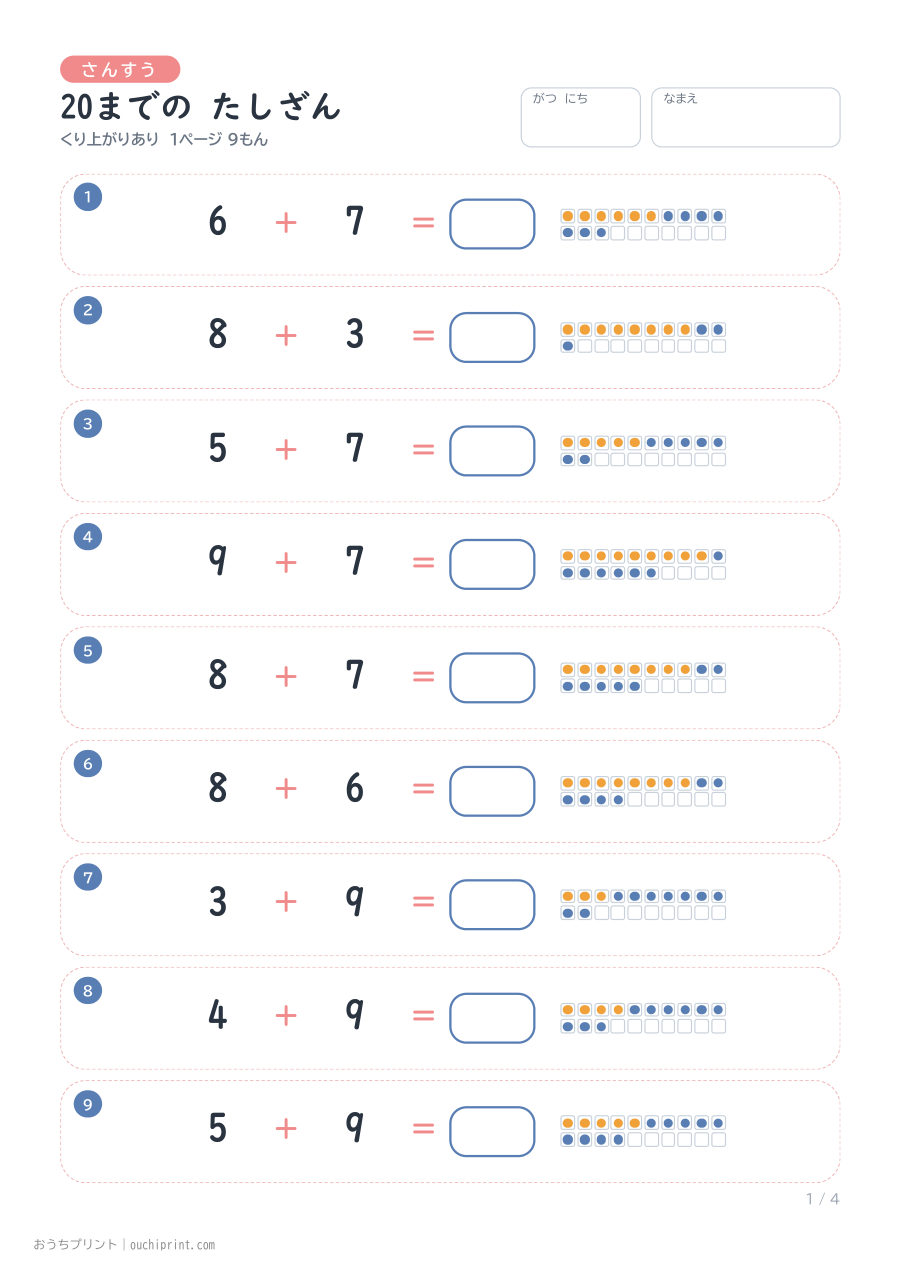This screenshot has height=1274, width=900.
Task: Click the 20までの たしざん title
Action: (x=201, y=106)
